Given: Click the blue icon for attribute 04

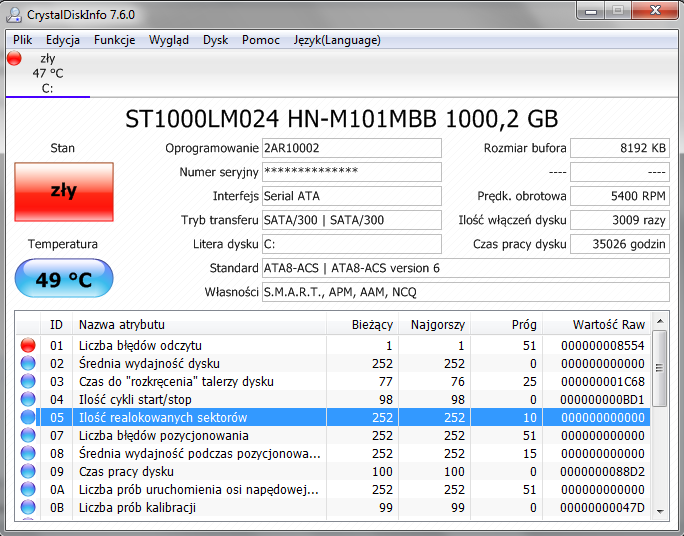Looking at the screenshot, I should pyautogui.click(x=28, y=399).
